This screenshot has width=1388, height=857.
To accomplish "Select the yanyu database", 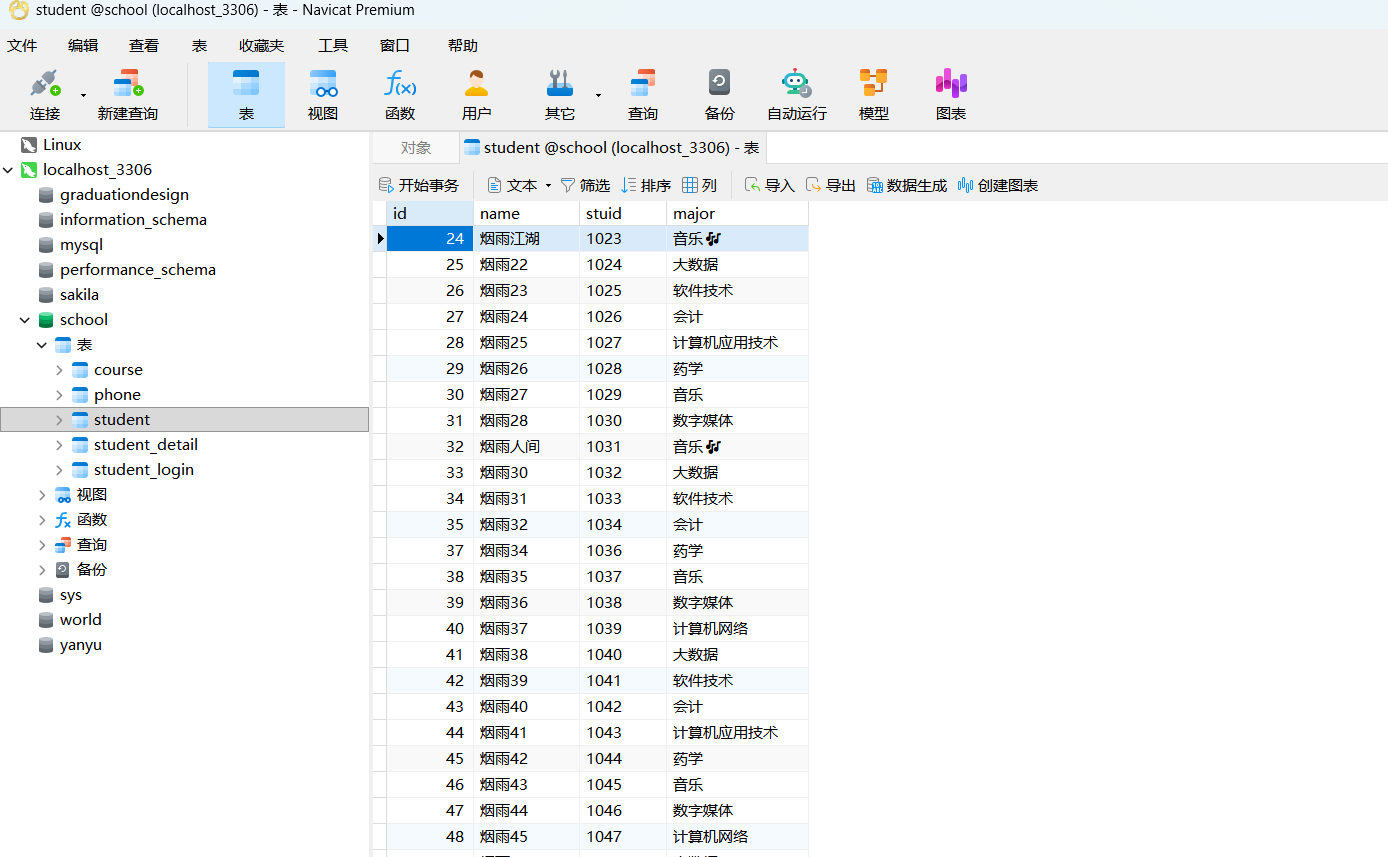I will 80,645.
